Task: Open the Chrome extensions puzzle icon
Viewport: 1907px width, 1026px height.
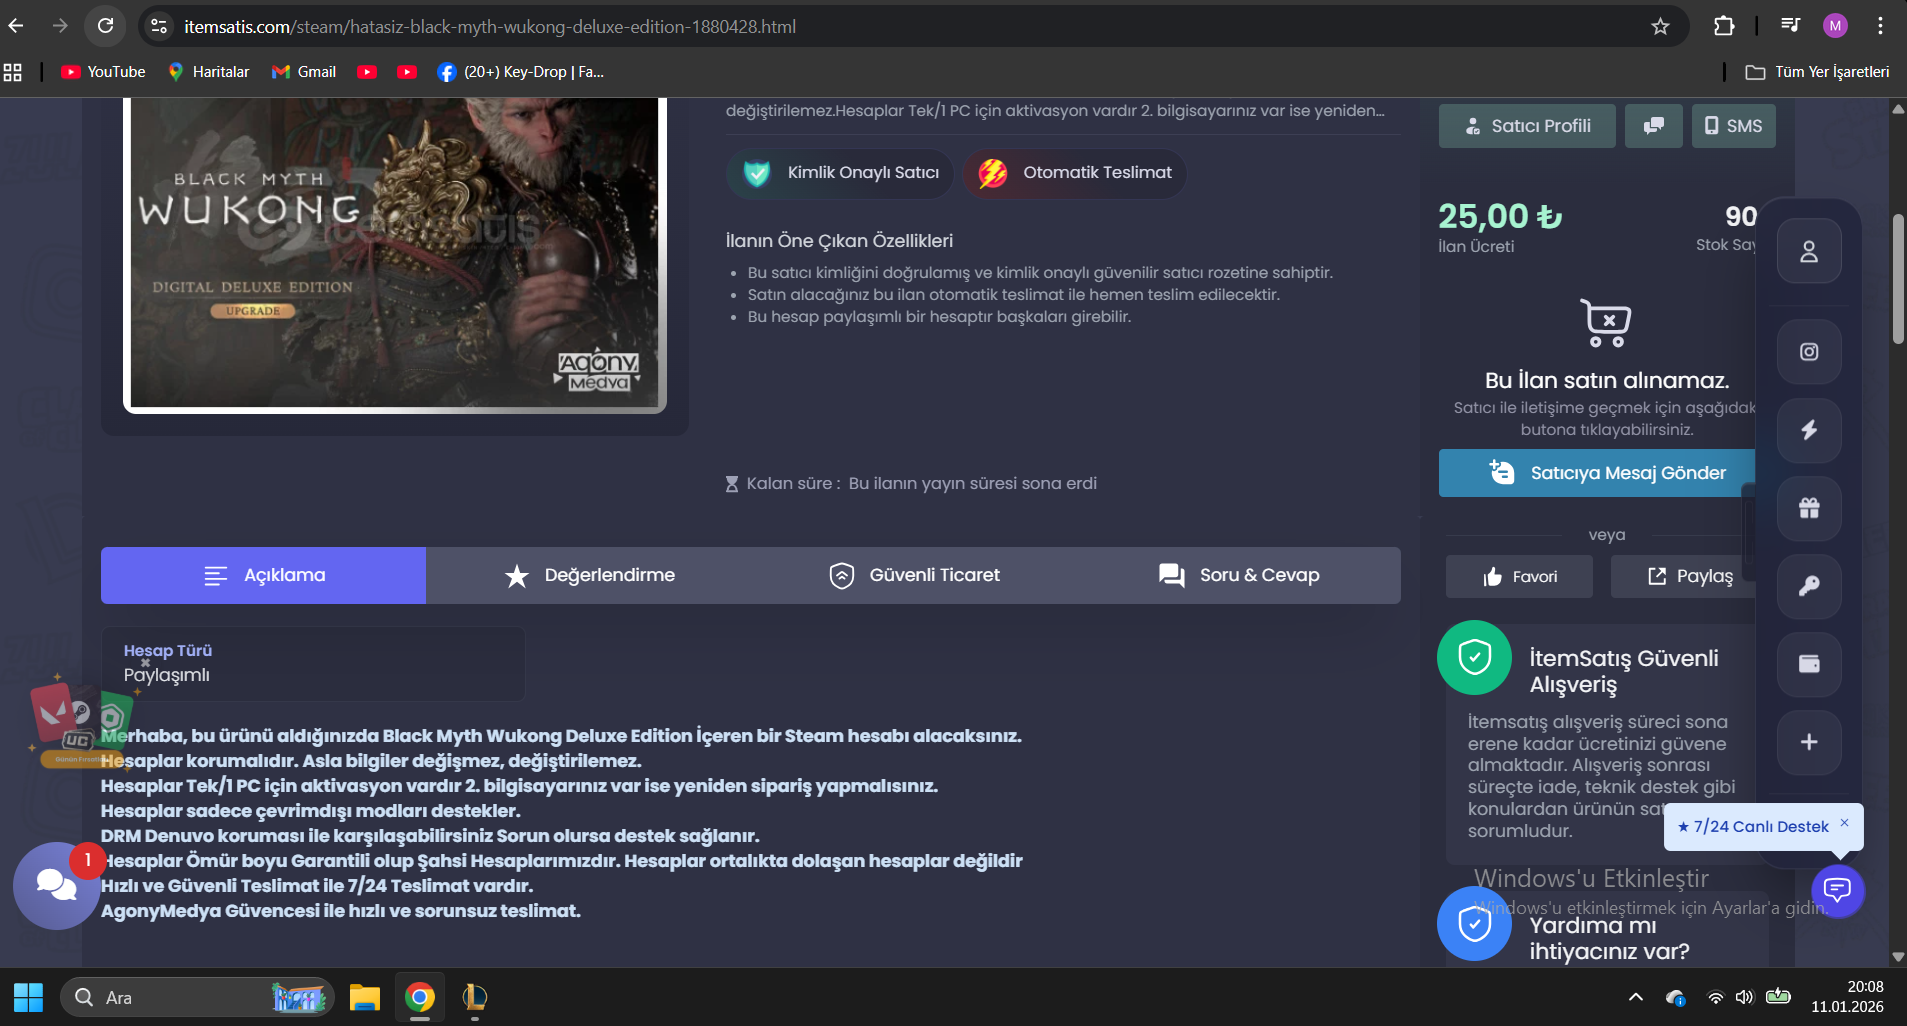Action: (1724, 26)
